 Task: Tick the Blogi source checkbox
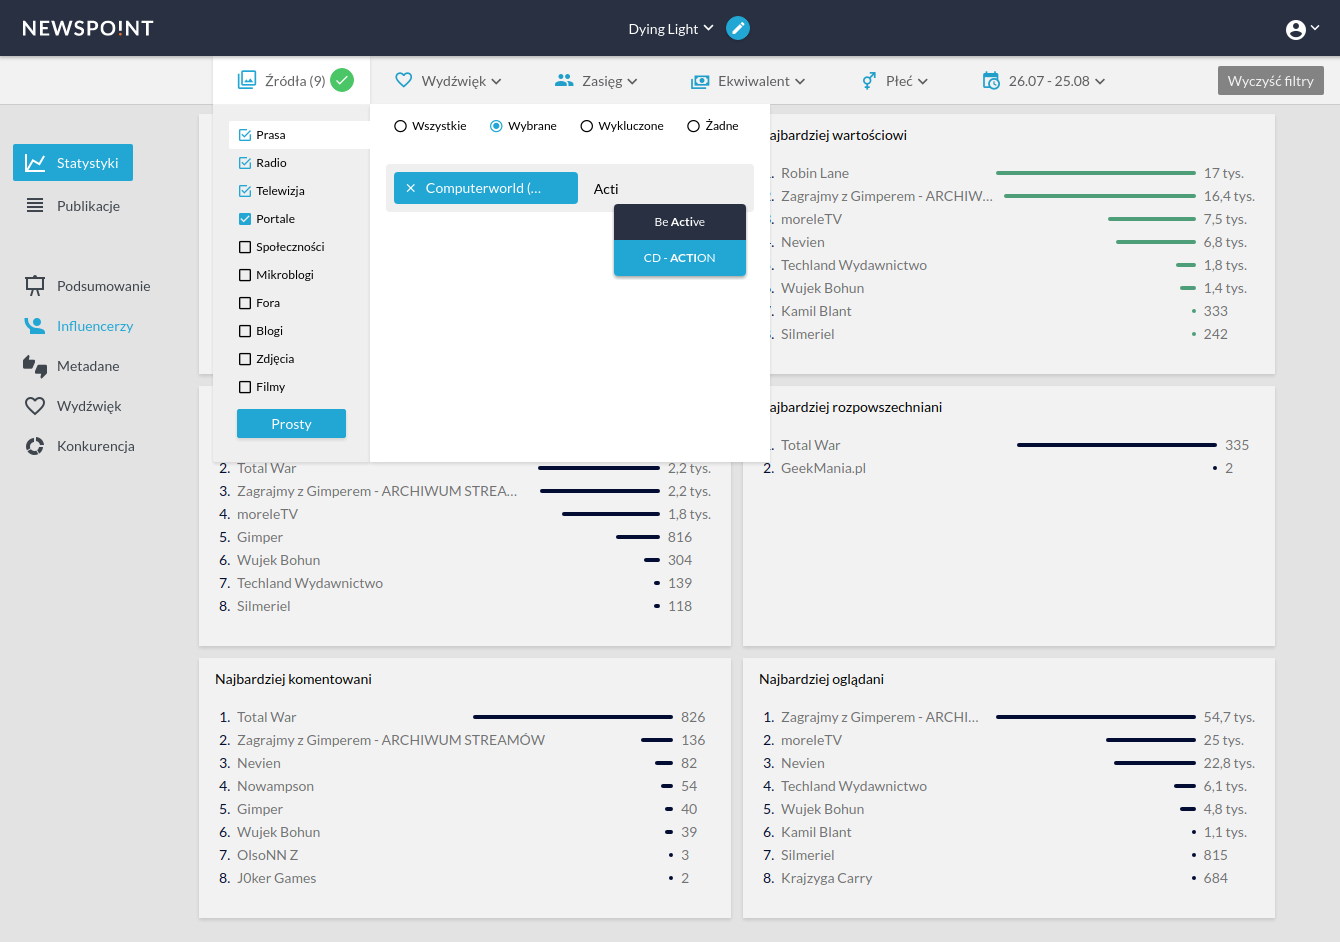(245, 331)
